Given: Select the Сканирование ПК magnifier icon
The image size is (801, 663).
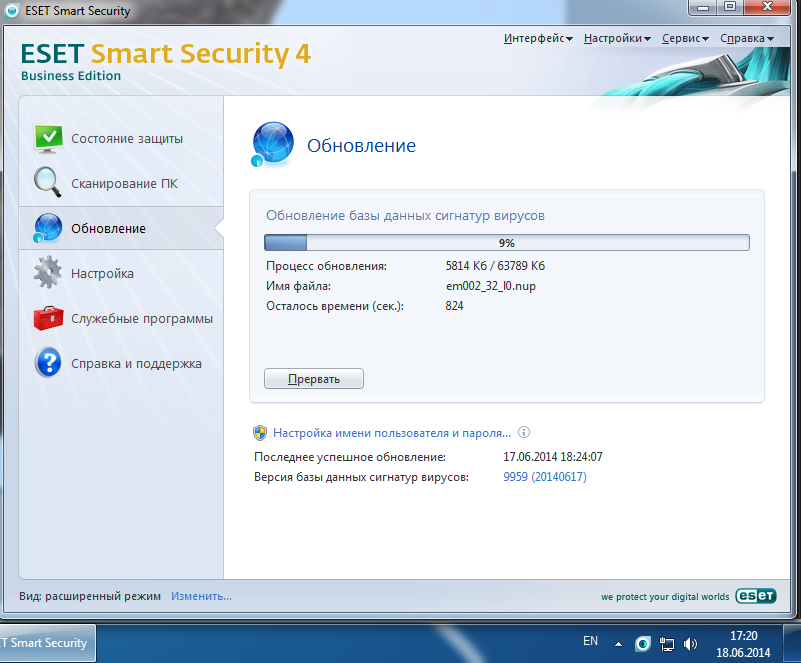Looking at the screenshot, I should [48, 182].
